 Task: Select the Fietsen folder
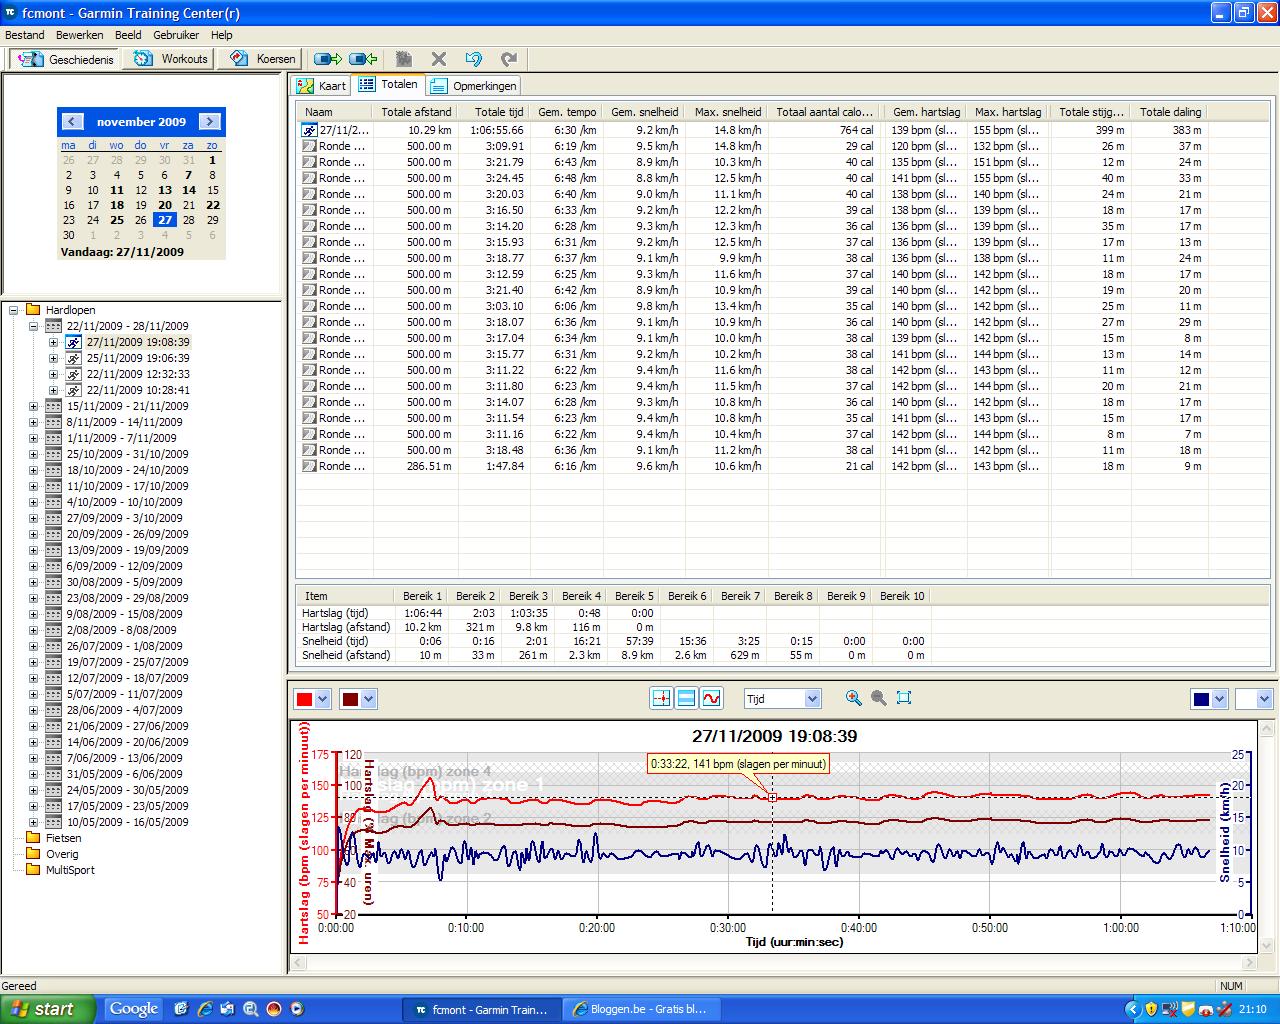click(x=65, y=838)
